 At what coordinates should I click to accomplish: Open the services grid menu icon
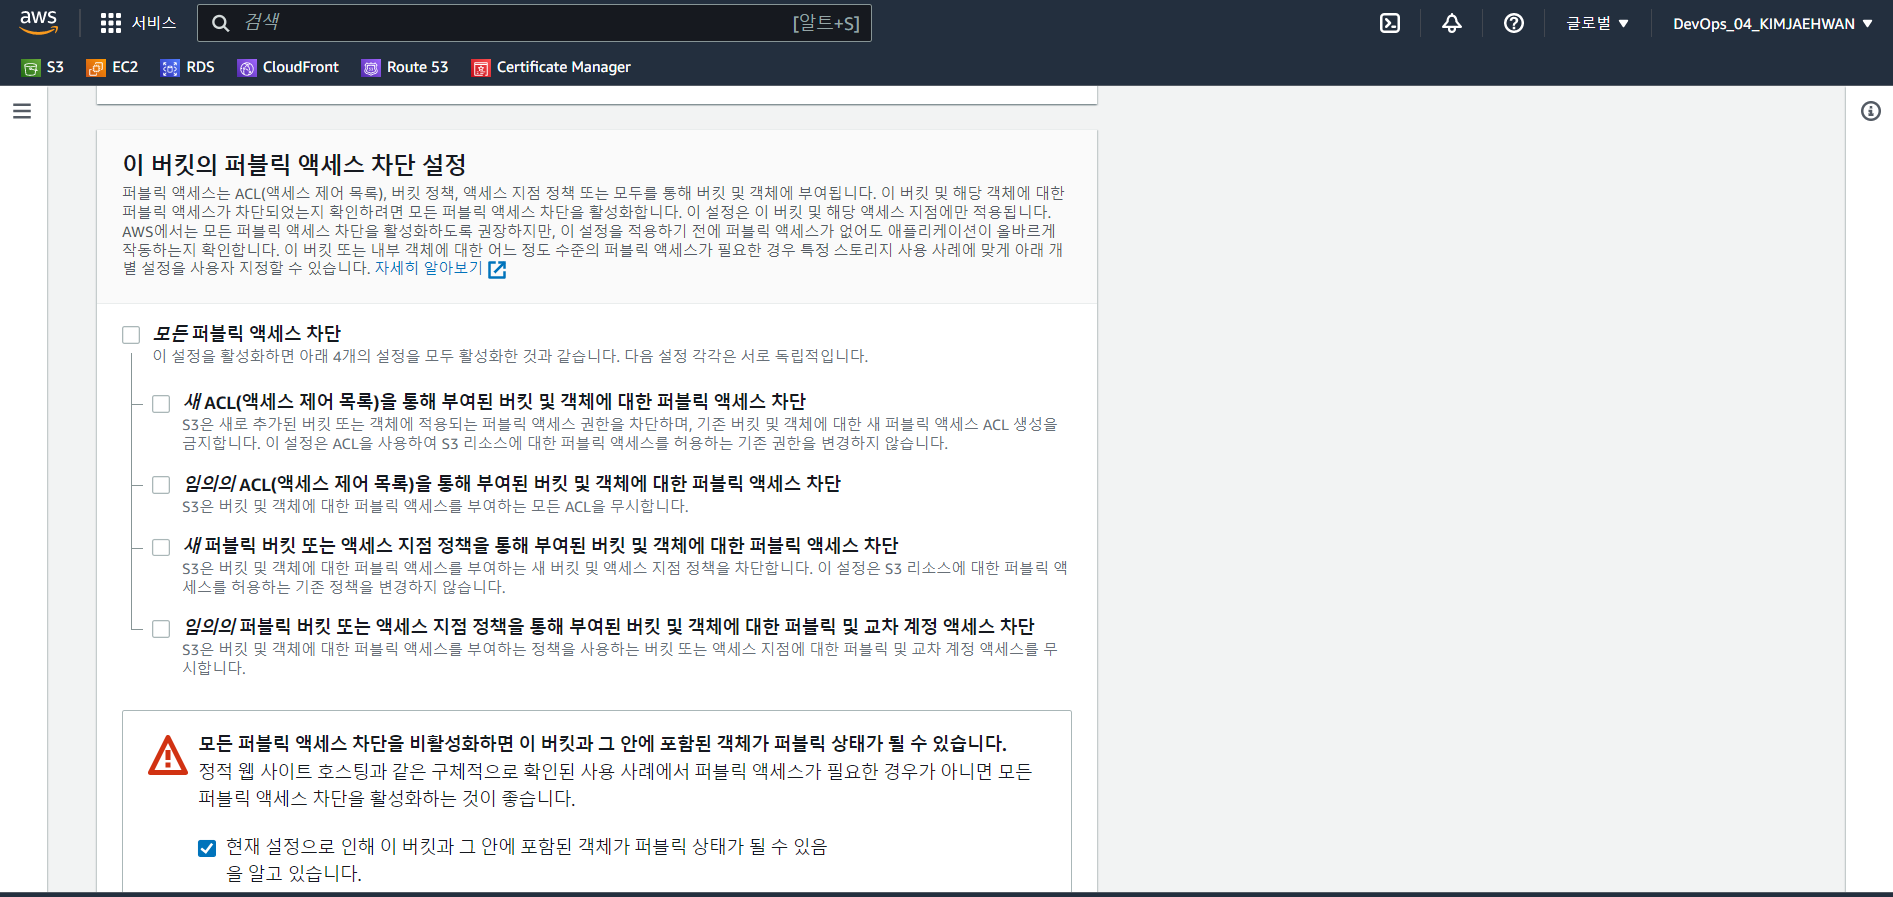[111, 23]
